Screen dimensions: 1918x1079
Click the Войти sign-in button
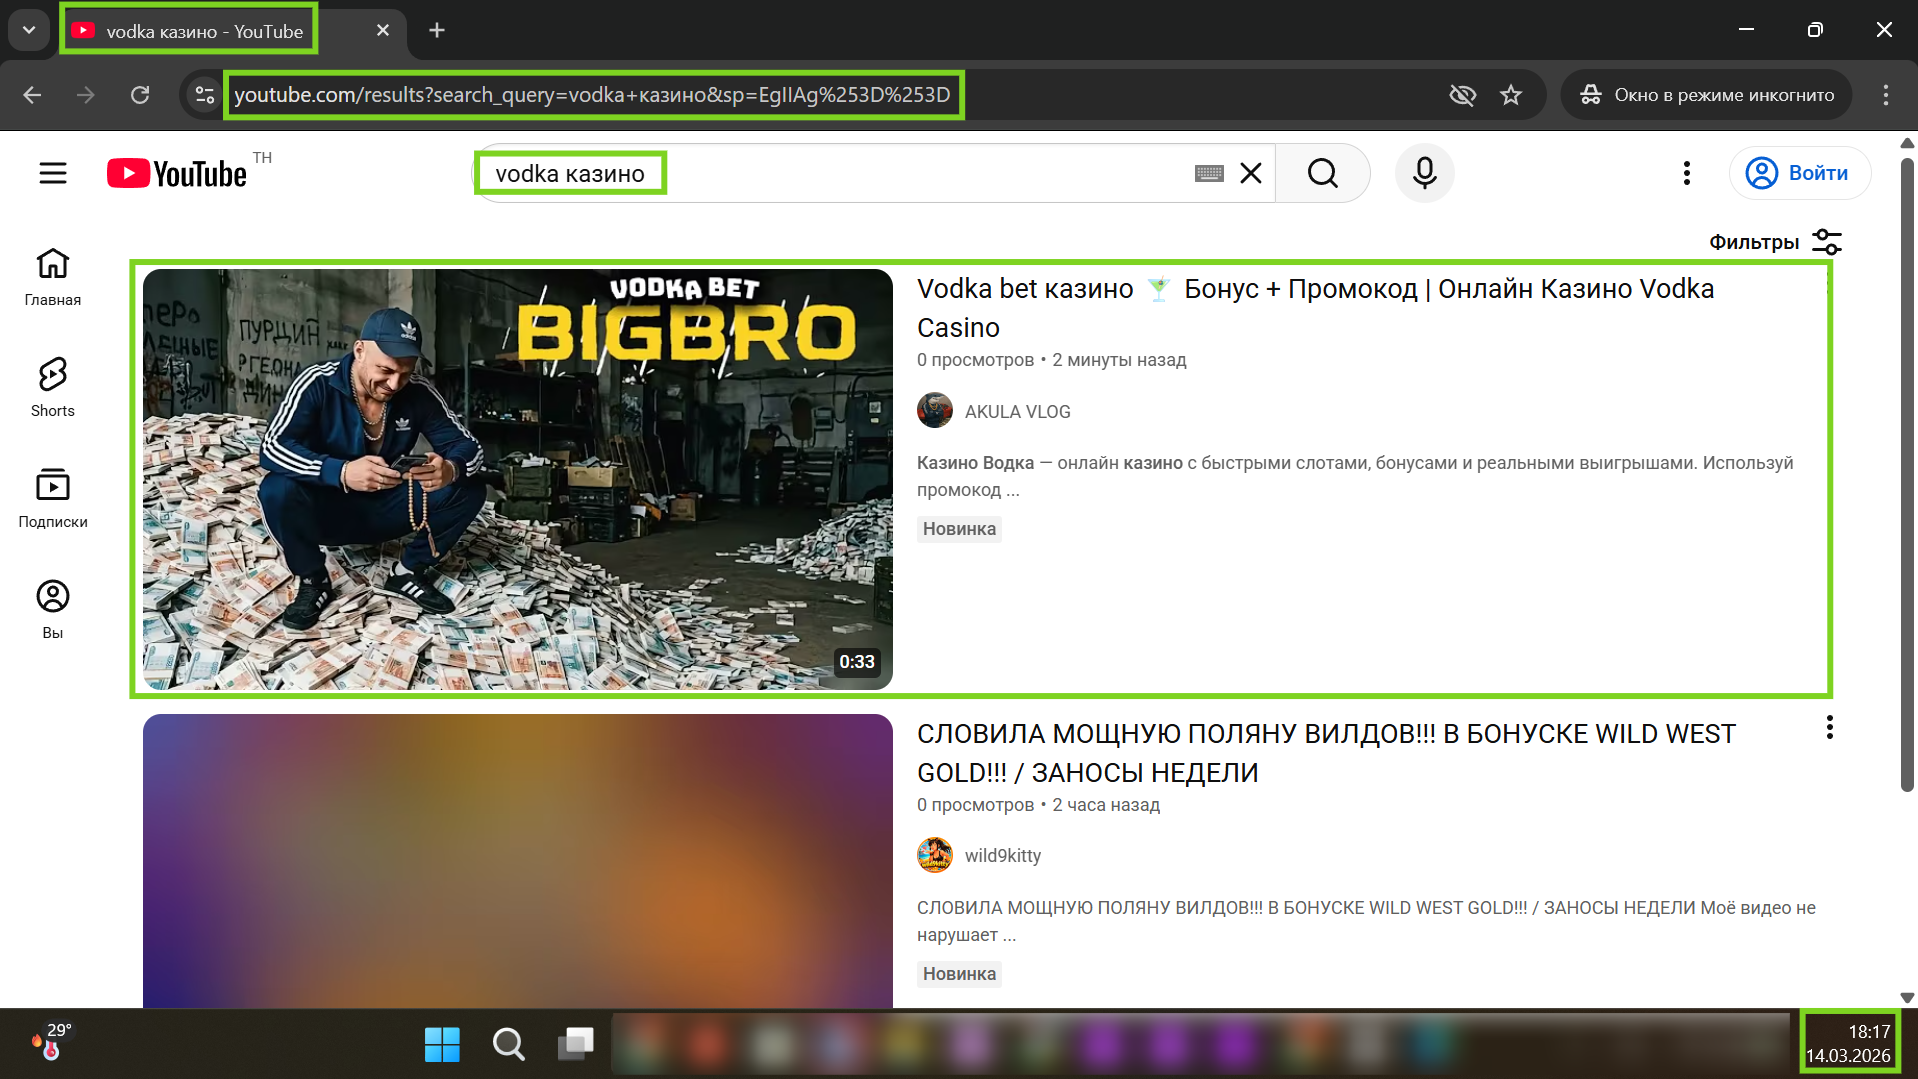point(1800,173)
